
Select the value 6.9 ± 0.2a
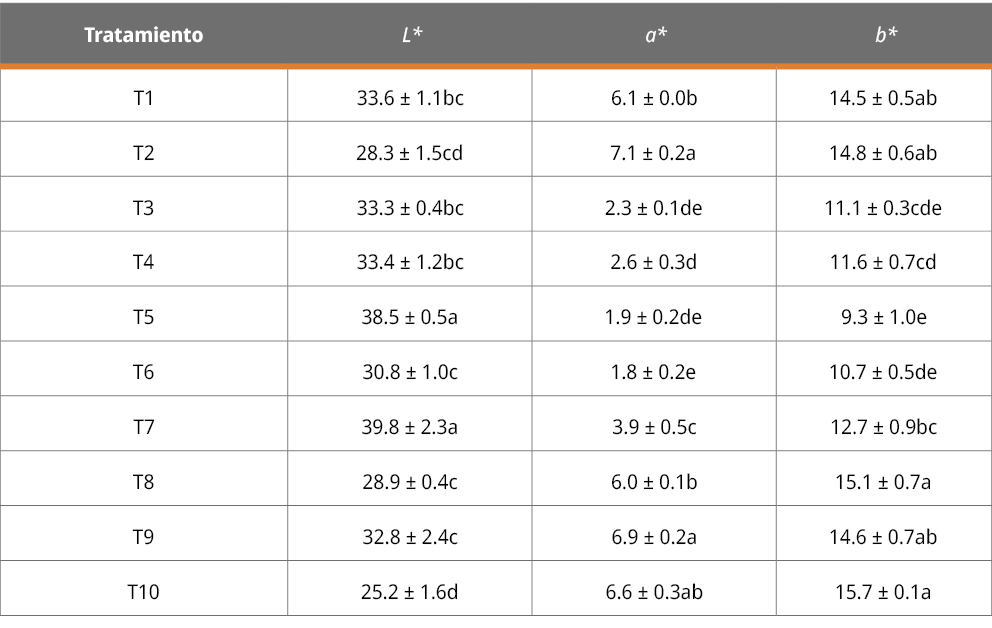pos(654,537)
